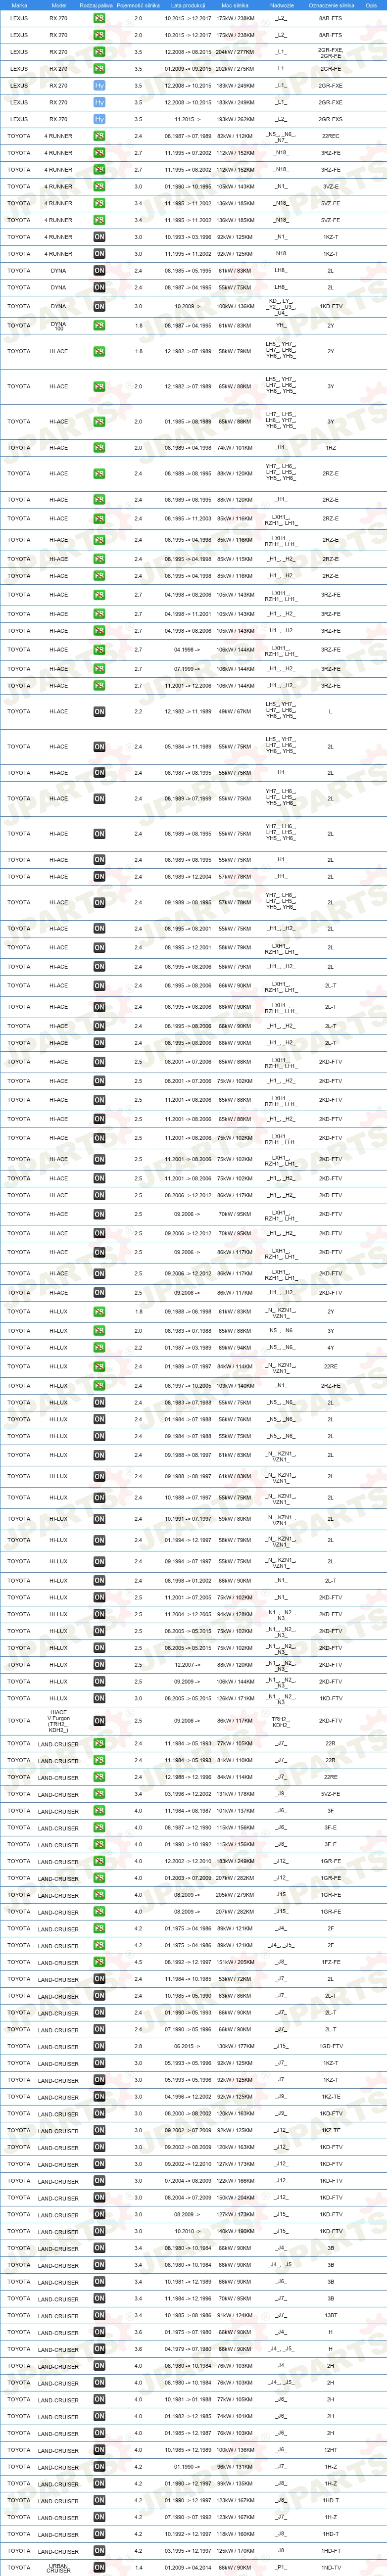Screen dimensions: 387x2576
Task: Click the ON diesel icon in the Land-Cruiser 12HT row
Action: [99, 2450]
